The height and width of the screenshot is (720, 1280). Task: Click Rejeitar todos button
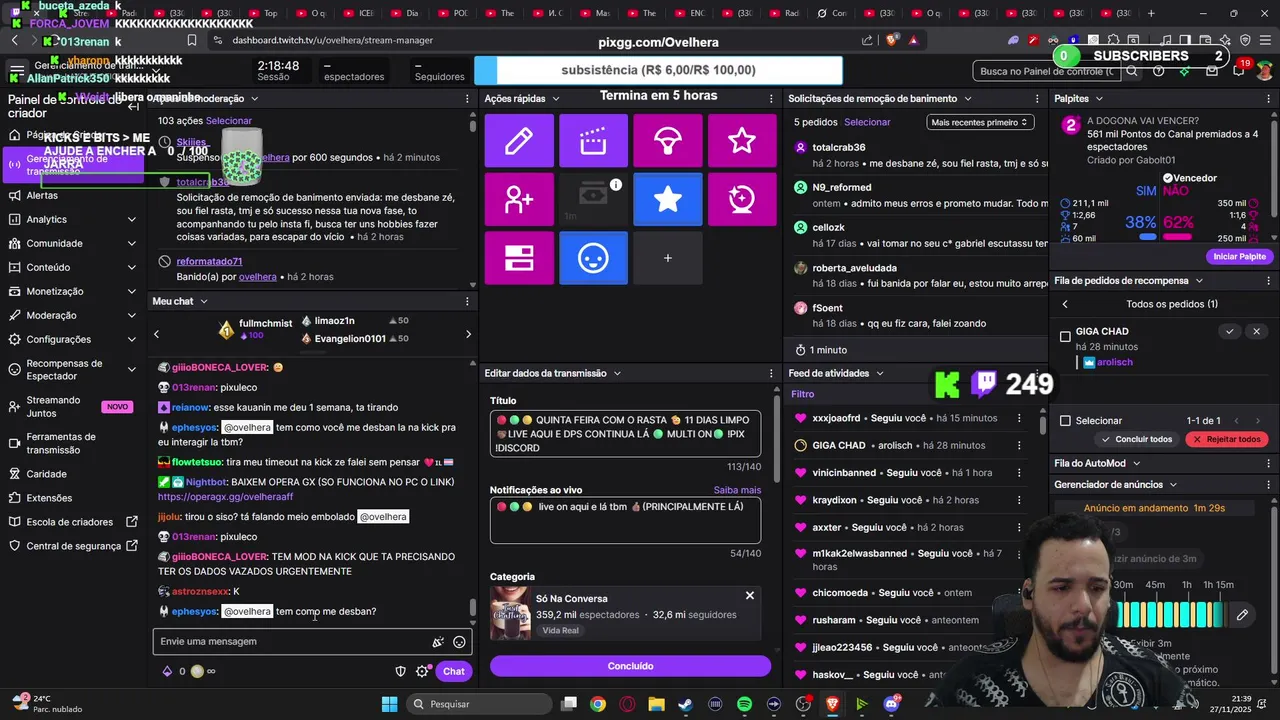[x=1226, y=439]
